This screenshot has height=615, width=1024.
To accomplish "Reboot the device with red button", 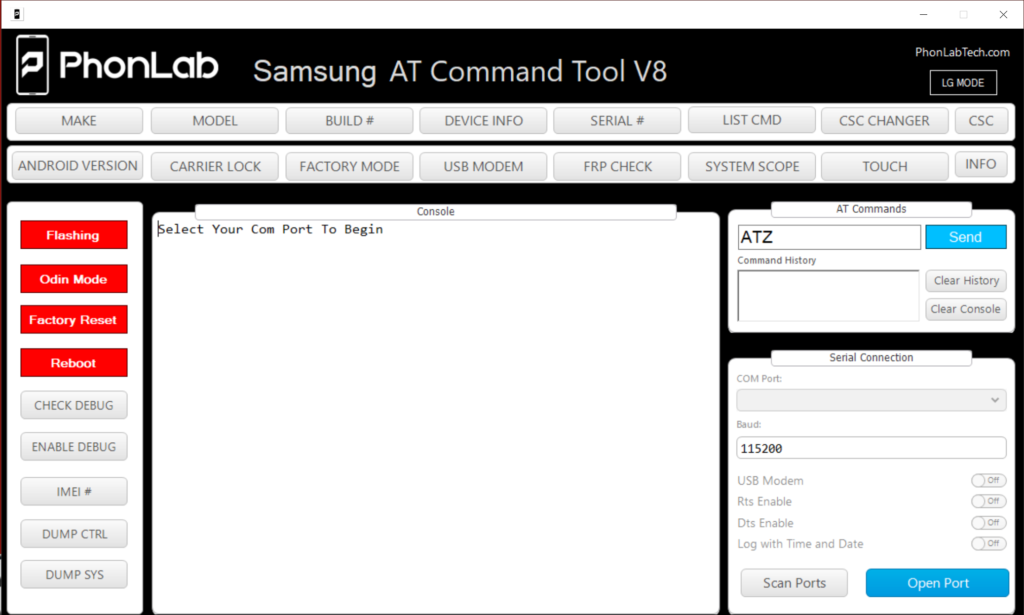I will [74, 363].
